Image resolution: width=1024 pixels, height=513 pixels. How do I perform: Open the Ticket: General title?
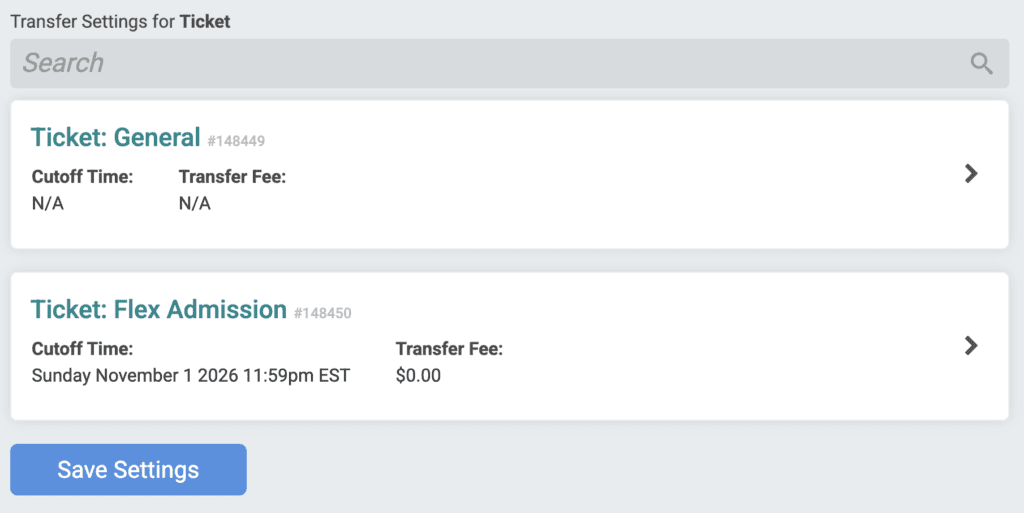pyautogui.click(x=116, y=137)
